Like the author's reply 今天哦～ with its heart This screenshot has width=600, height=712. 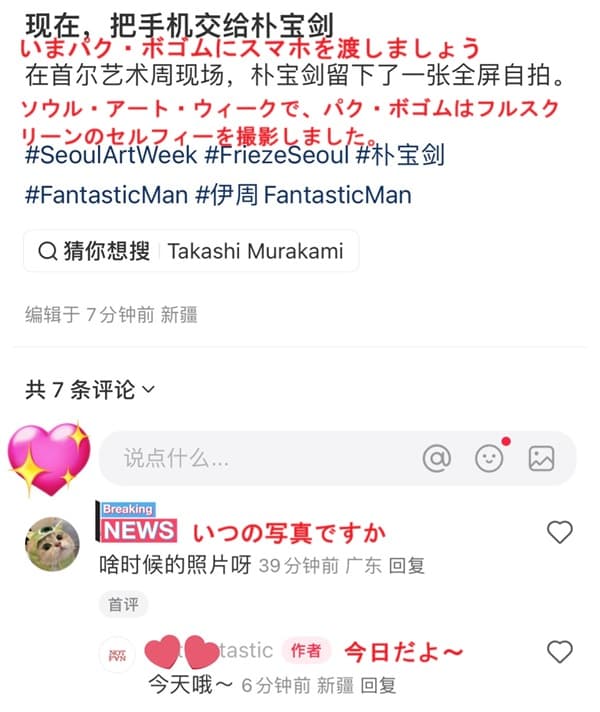click(x=560, y=652)
